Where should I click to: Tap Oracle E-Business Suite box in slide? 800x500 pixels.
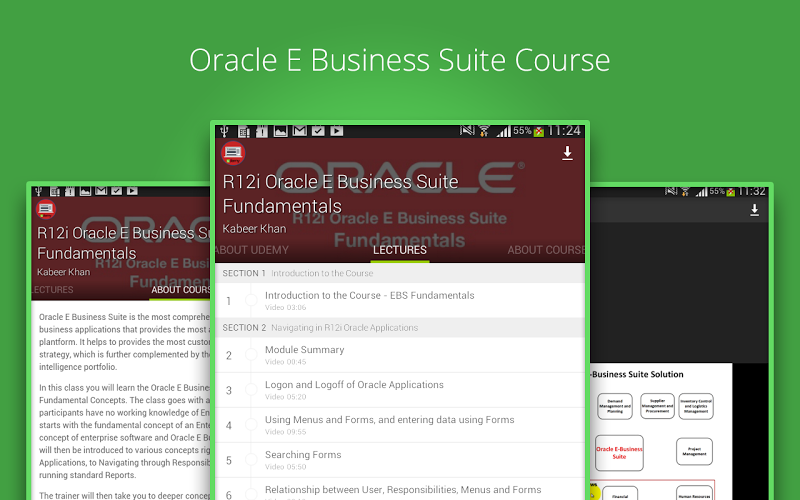tap(619, 453)
